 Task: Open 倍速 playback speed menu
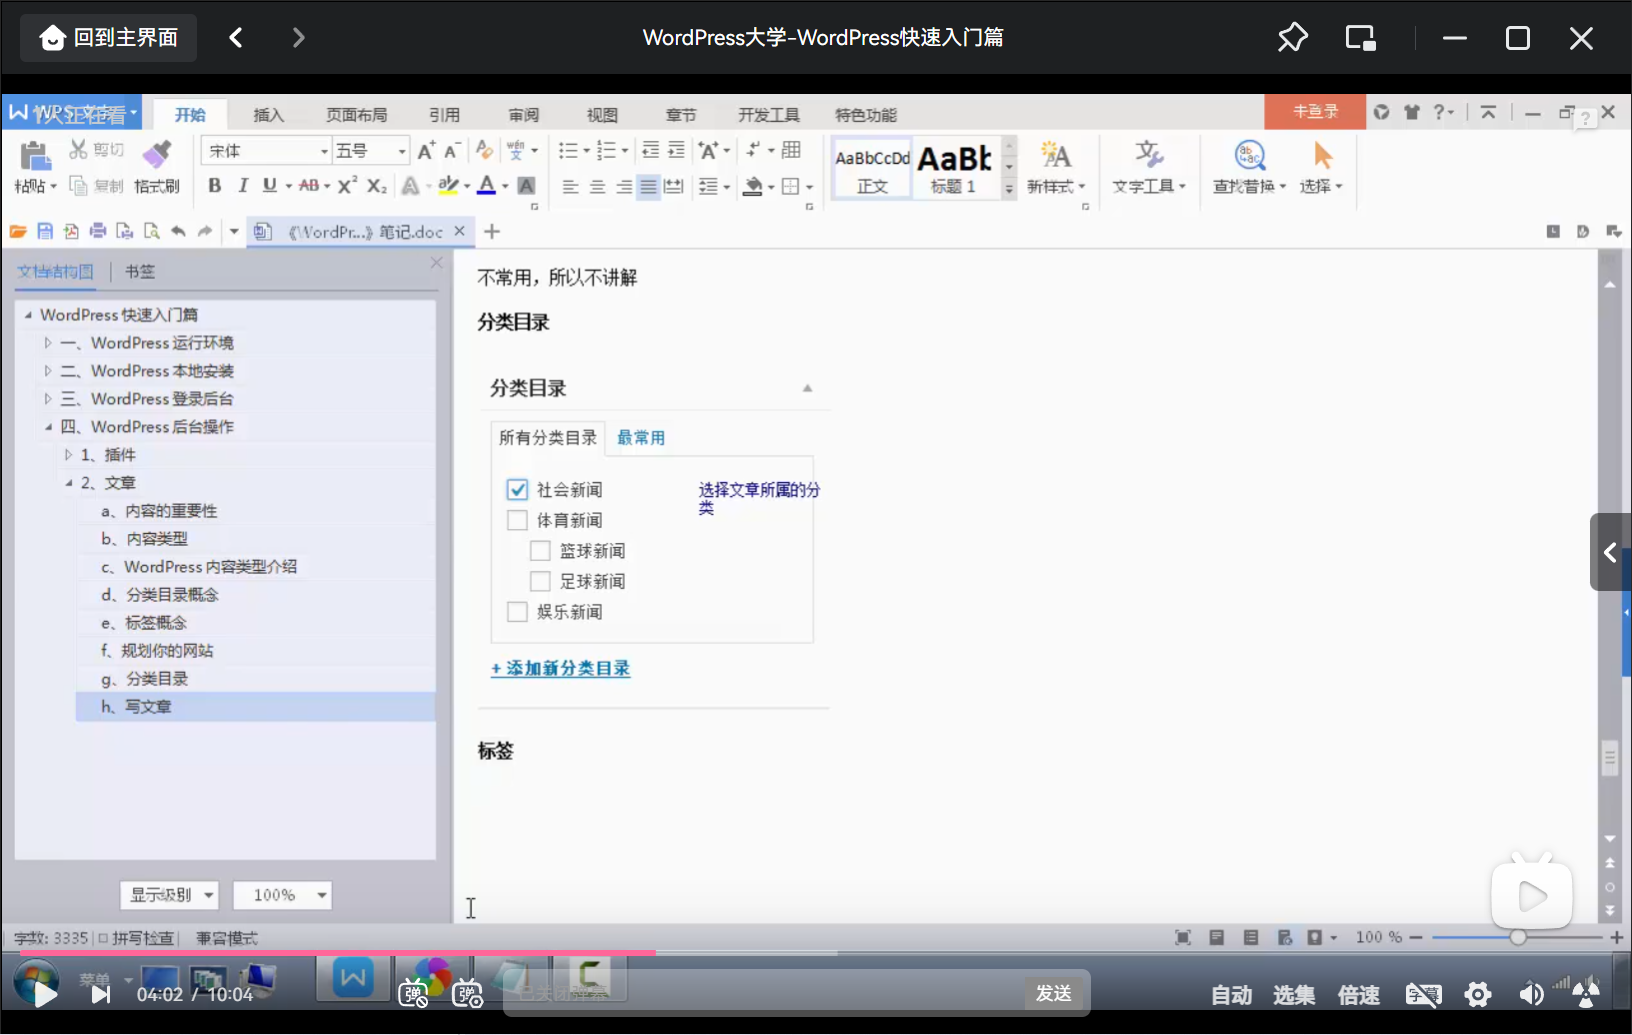coord(1359,994)
